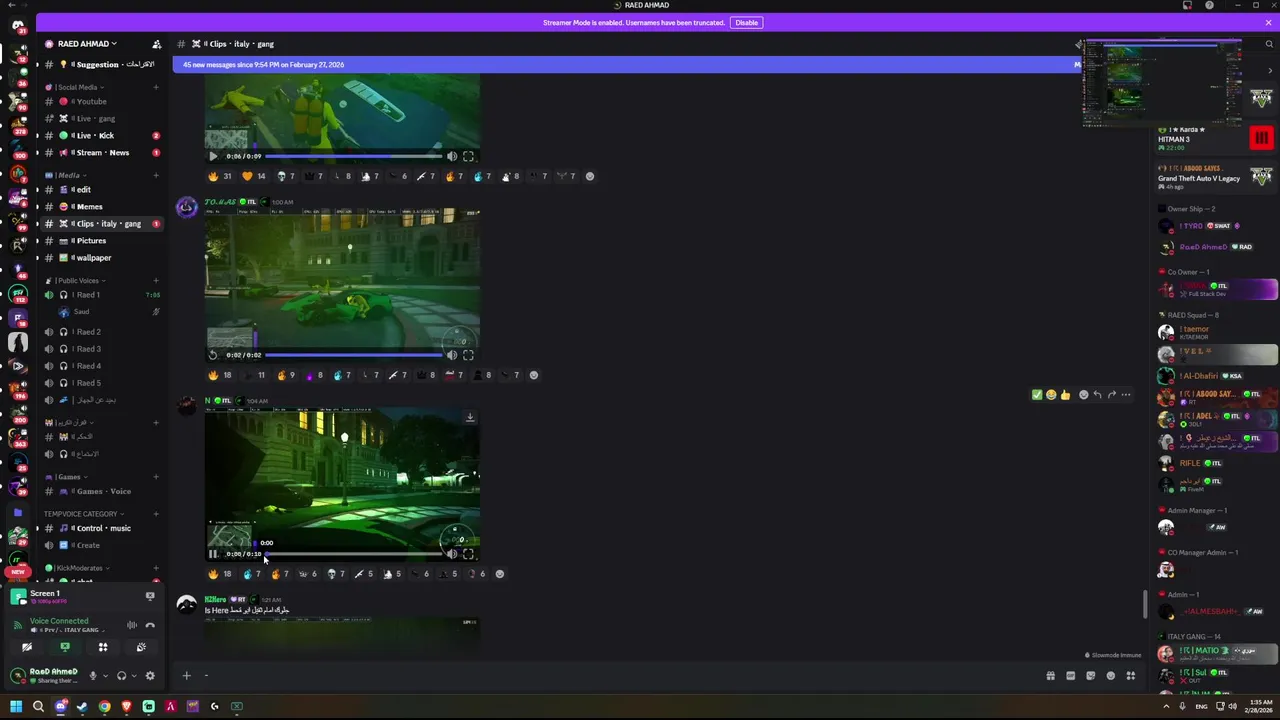Viewport: 1280px width, 720px height.
Task: Add the thumbs-up quick reaction on hovered message
Action: 1065,395
